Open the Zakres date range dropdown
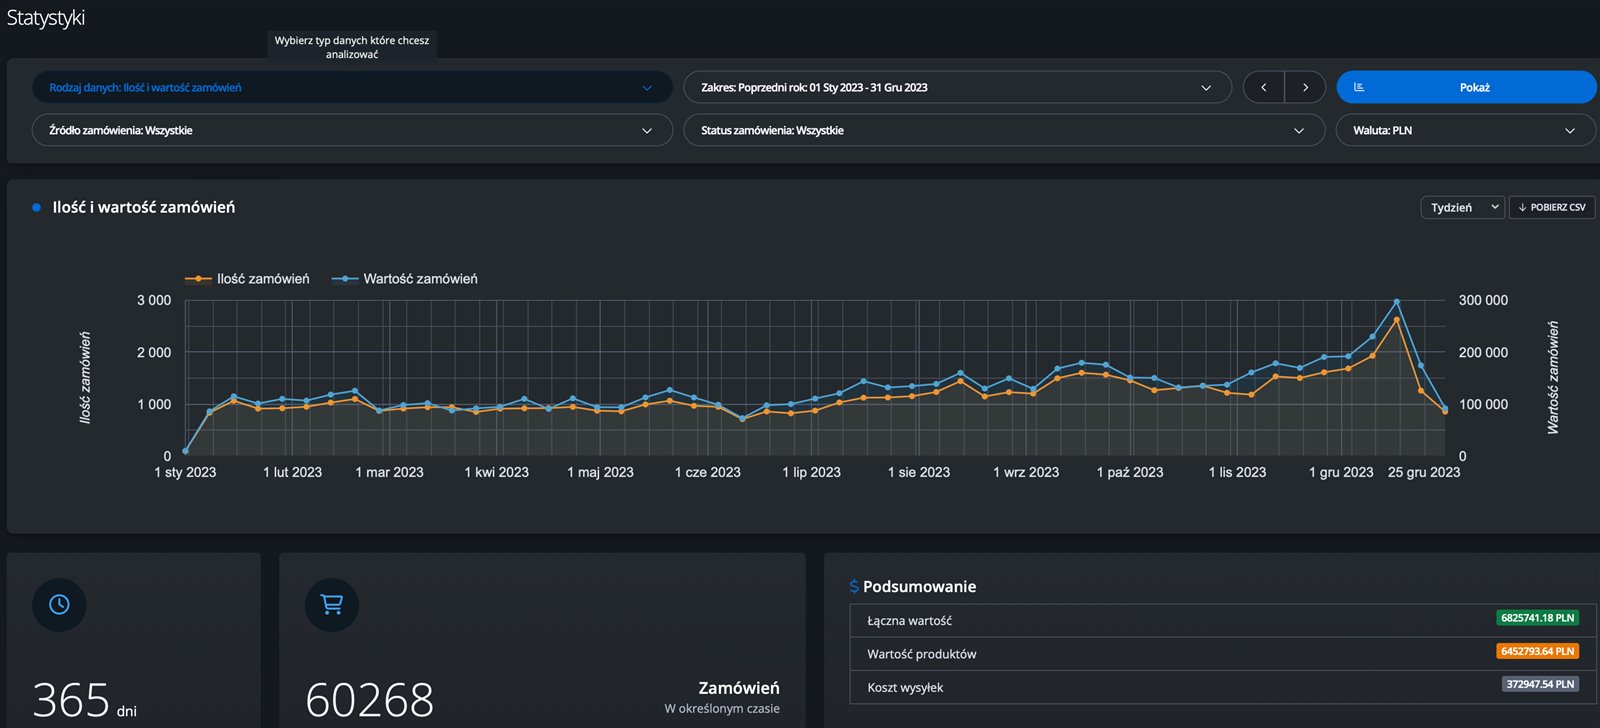 pos(956,88)
